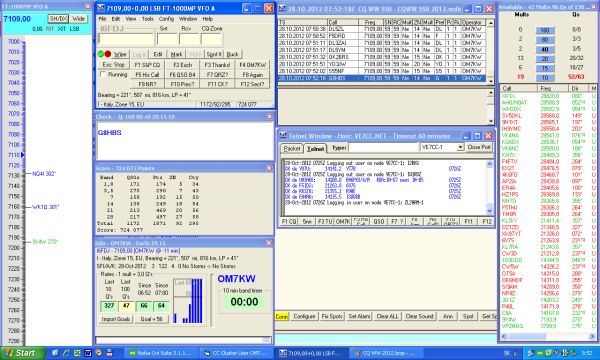This screenshot has width=600, height=360.
Task: Click the Clear Sound button
Action: pos(419,316)
